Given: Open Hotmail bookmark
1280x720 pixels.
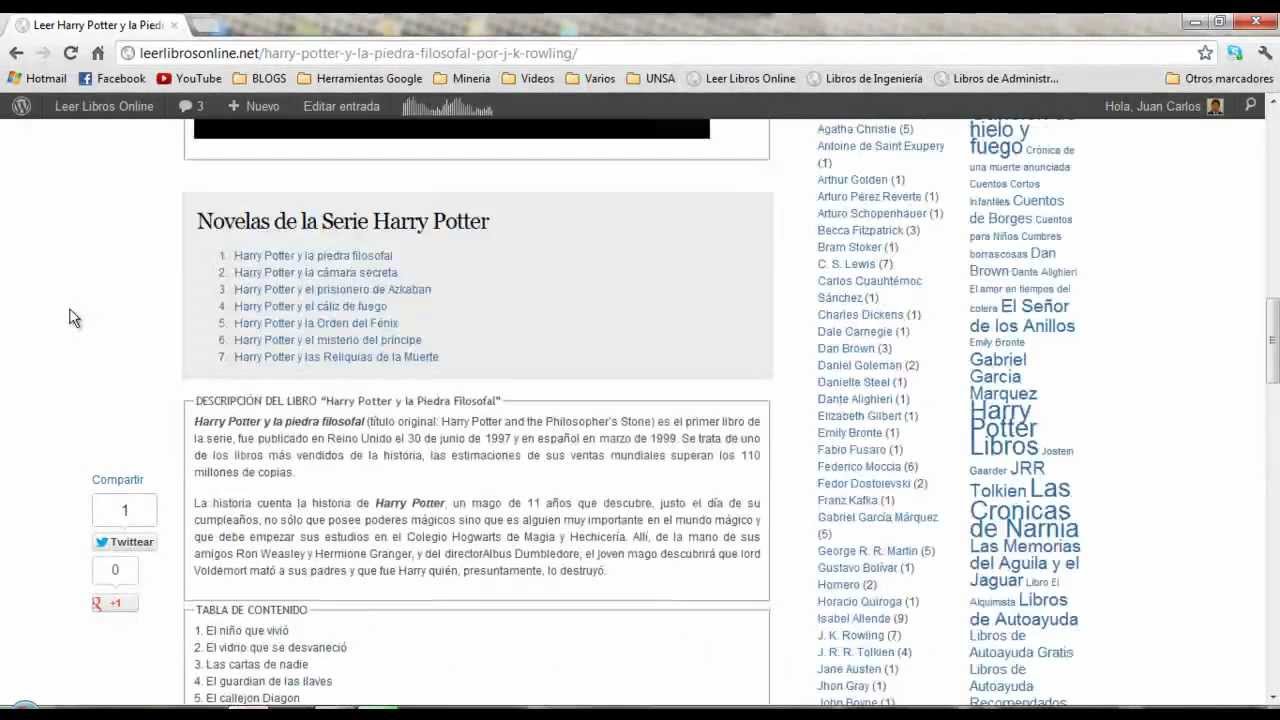Looking at the screenshot, I should pos(37,78).
